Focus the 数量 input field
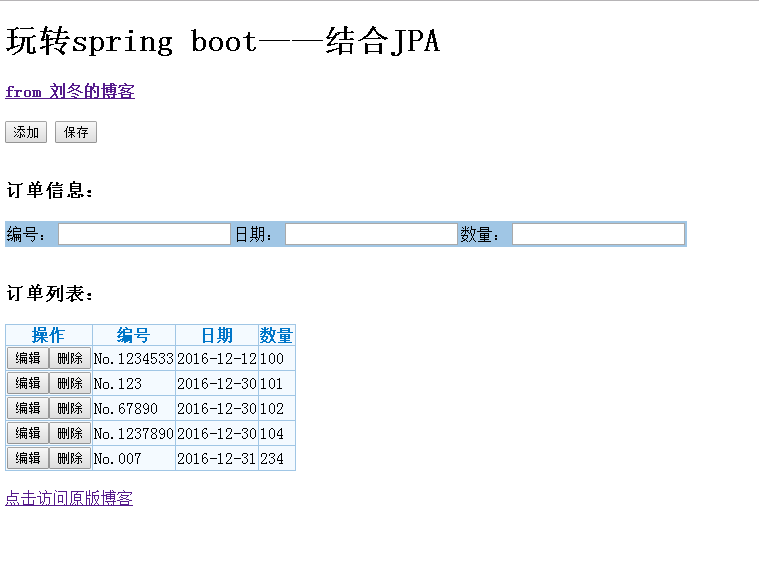The height and width of the screenshot is (587, 759). (x=598, y=234)
